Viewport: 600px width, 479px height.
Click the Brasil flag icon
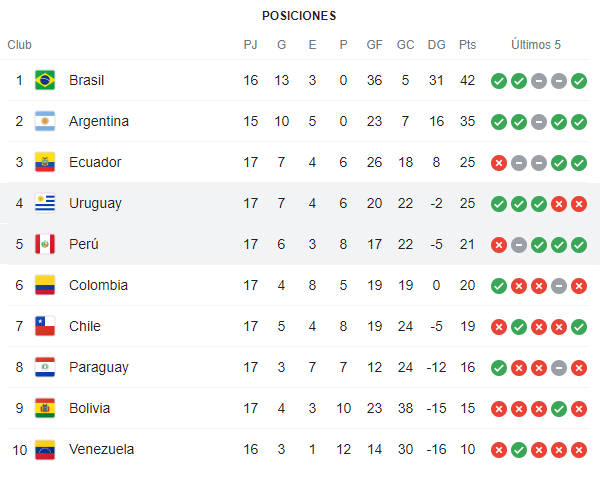coord(45,80)
